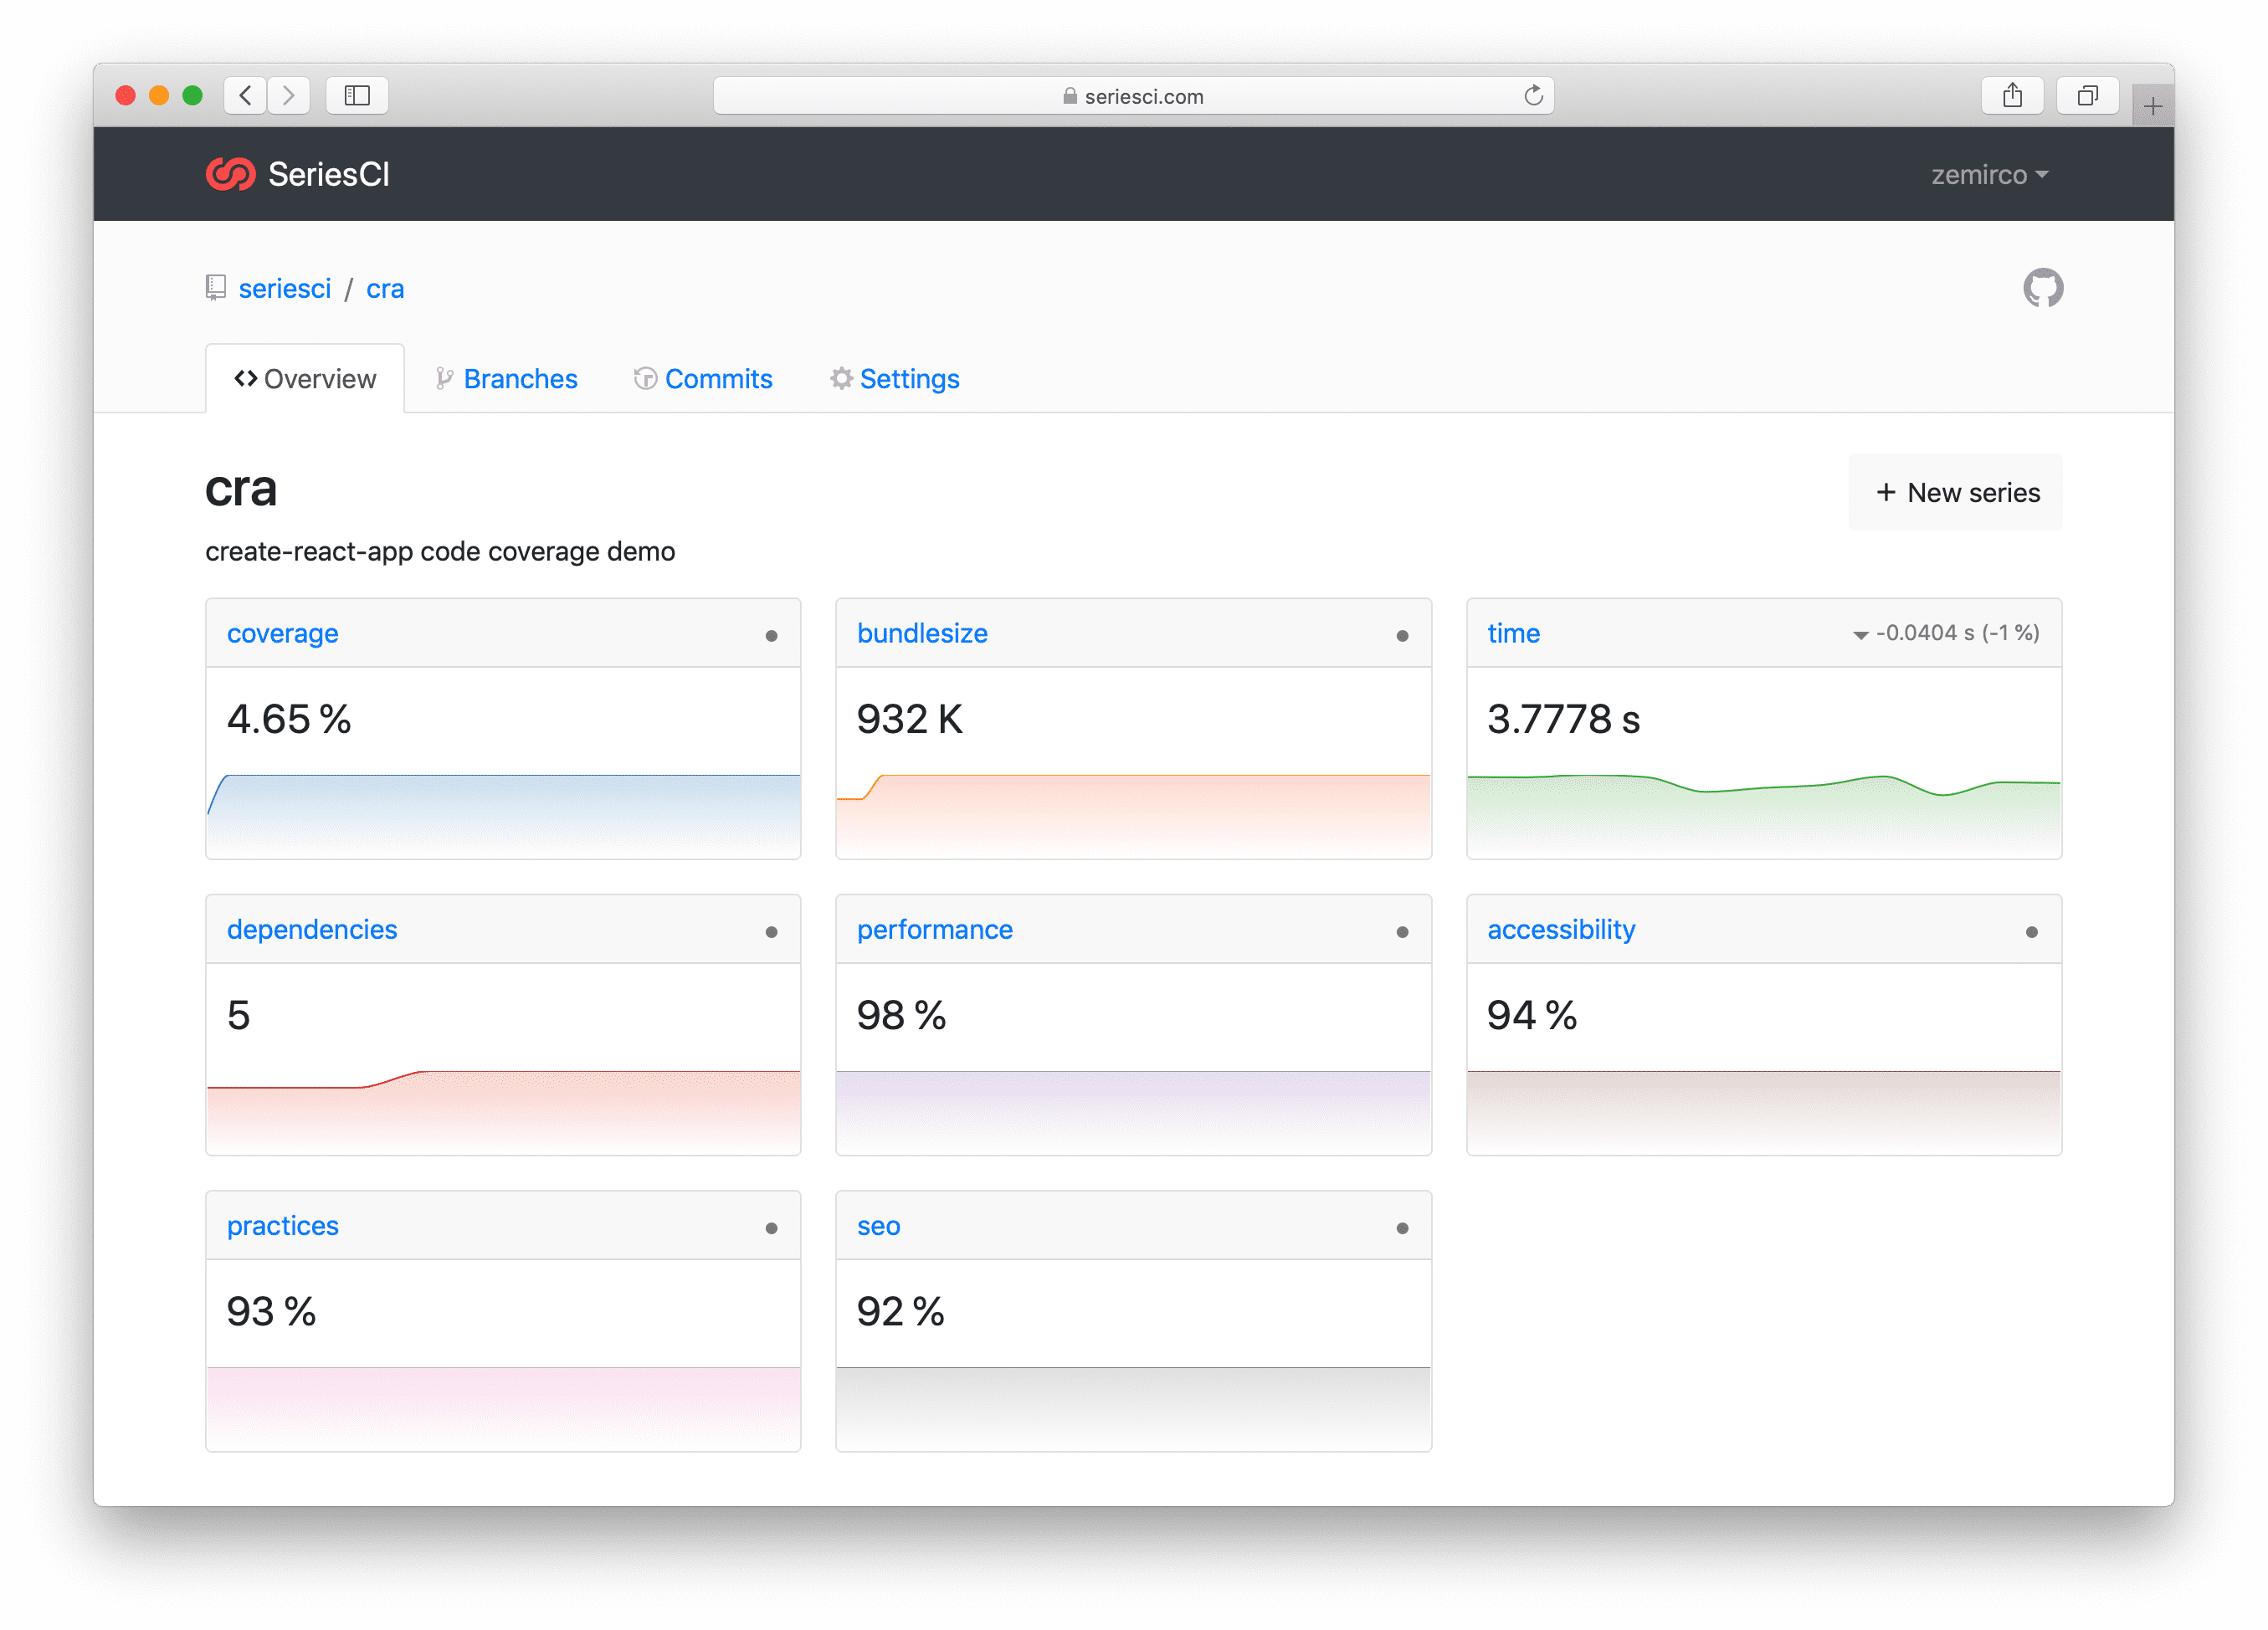Click the create-react-app code coverage demo description
The width and height of the screenshot is (2268, 1630).
pyautogui.click(x=440, y=551)
